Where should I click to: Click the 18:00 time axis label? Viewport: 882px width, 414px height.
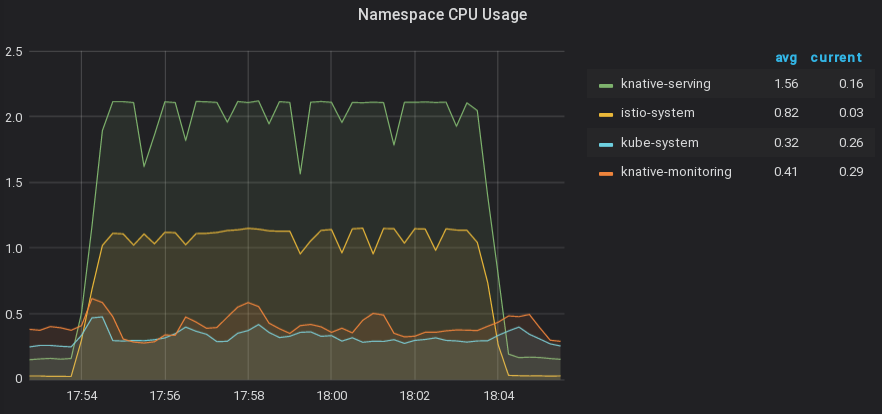[x=331, y=396]
